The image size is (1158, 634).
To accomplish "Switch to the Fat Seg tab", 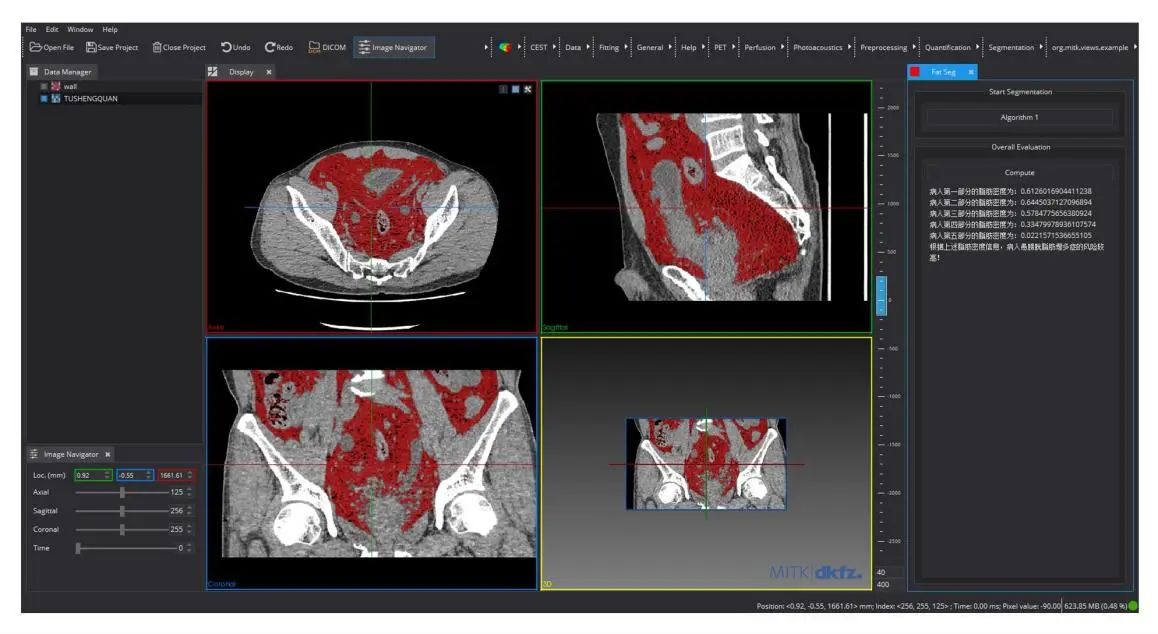I will pyautogui.click(x=942, y=72).
